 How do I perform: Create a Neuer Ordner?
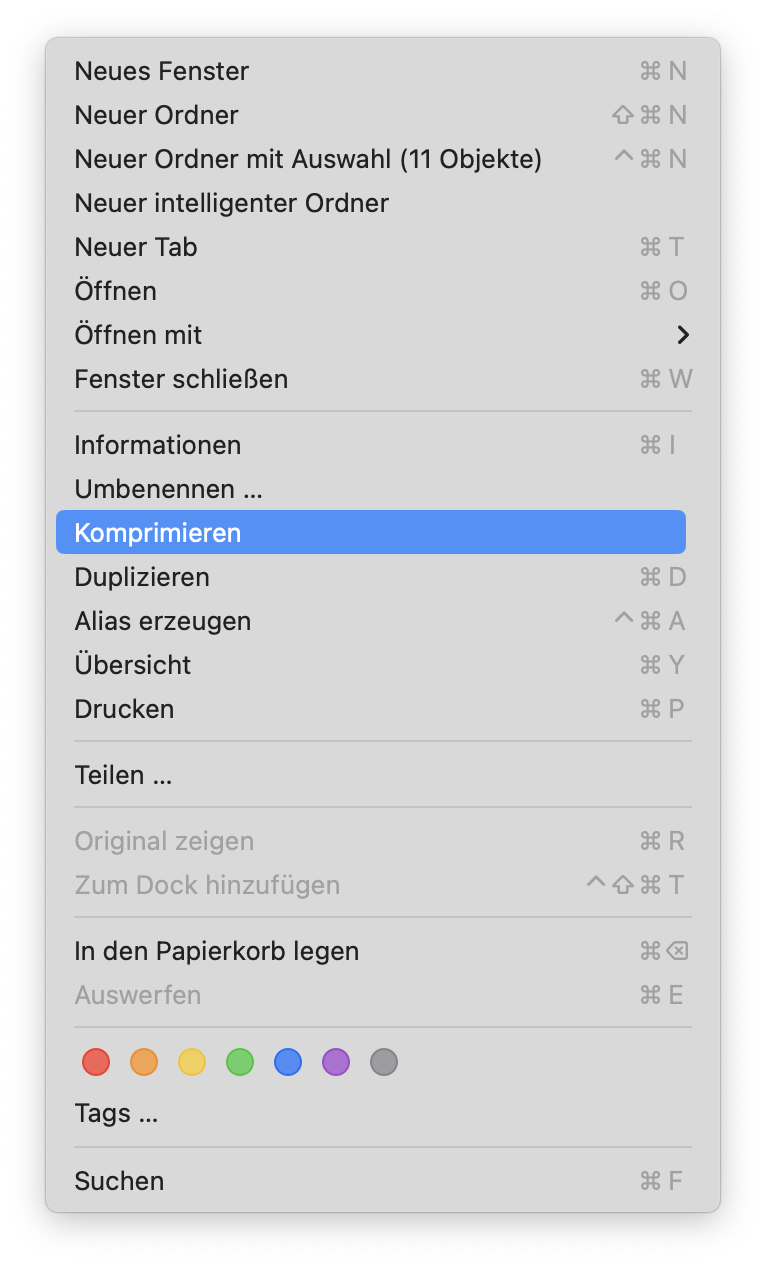pyautogui.click(x=157, y=115)
